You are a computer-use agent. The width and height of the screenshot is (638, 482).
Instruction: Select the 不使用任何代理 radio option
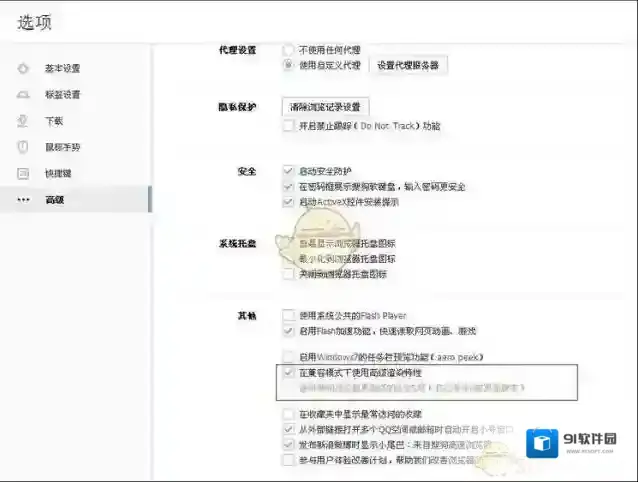[289, 49]
